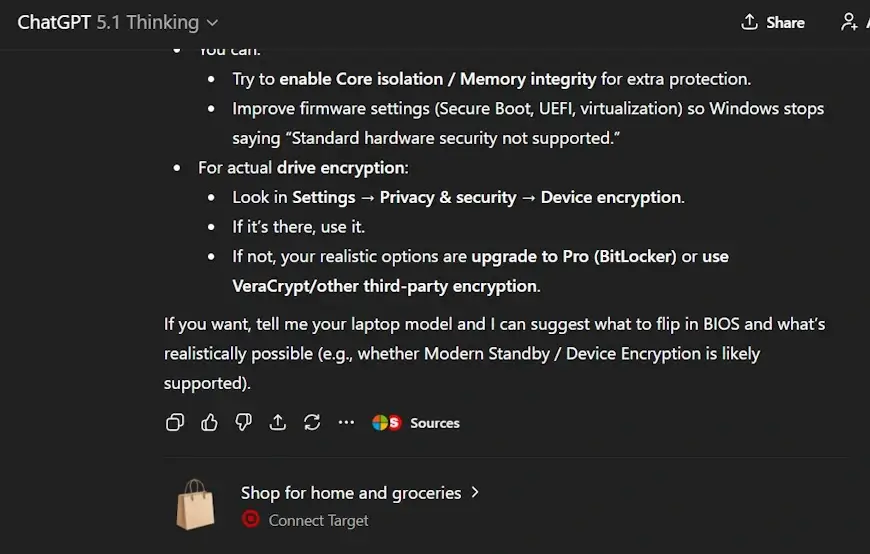This screenshot has width=870, height=554.
Task: Click the add people icon in header
Action: pyautogui.click(x=850, y=22)
